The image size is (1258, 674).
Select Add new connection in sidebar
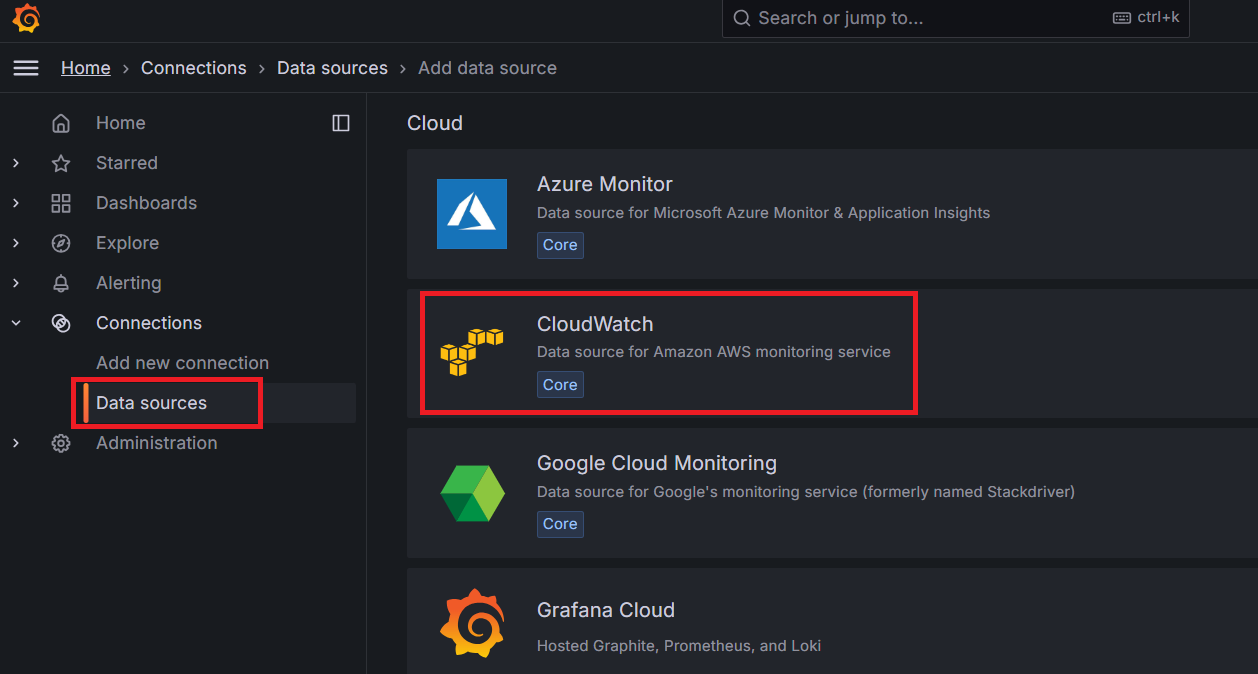click(182, 363)
